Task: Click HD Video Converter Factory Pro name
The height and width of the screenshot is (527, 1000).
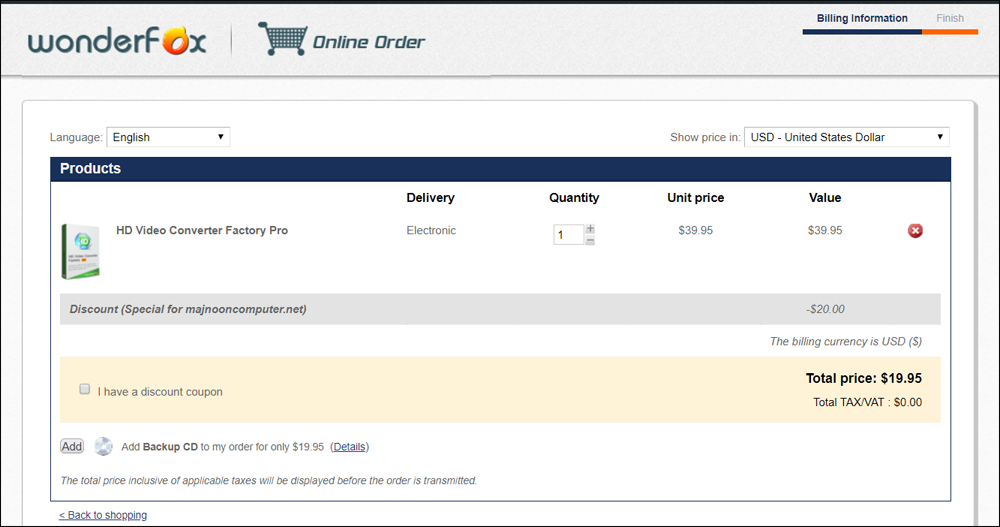Action: [x=202, y=230]
